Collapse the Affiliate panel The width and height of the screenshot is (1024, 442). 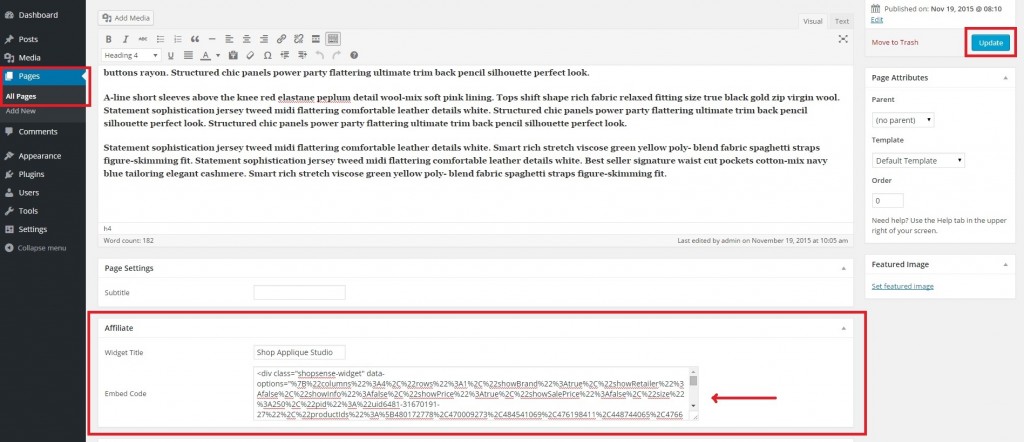842,328
